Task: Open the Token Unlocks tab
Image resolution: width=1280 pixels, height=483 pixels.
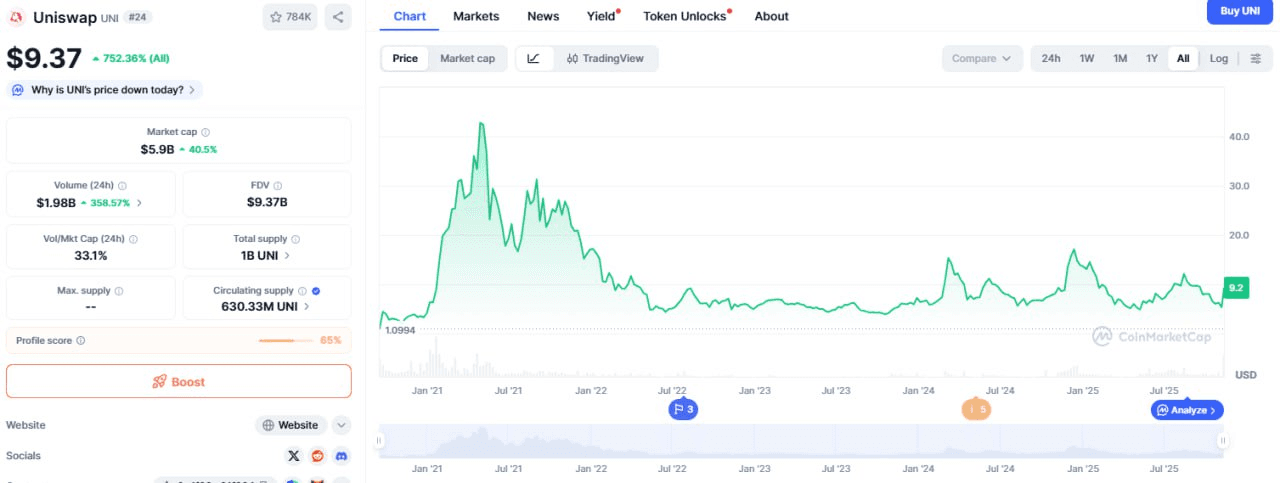Action: click(685, 16)
